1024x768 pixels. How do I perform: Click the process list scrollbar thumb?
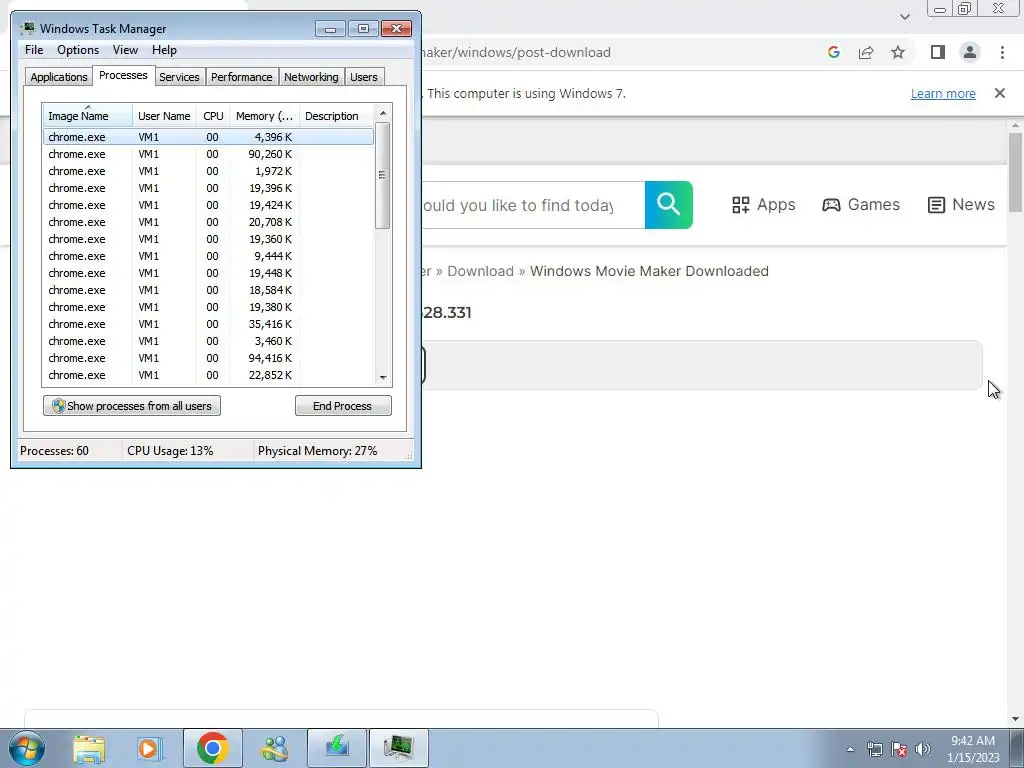tap(383, 175)
